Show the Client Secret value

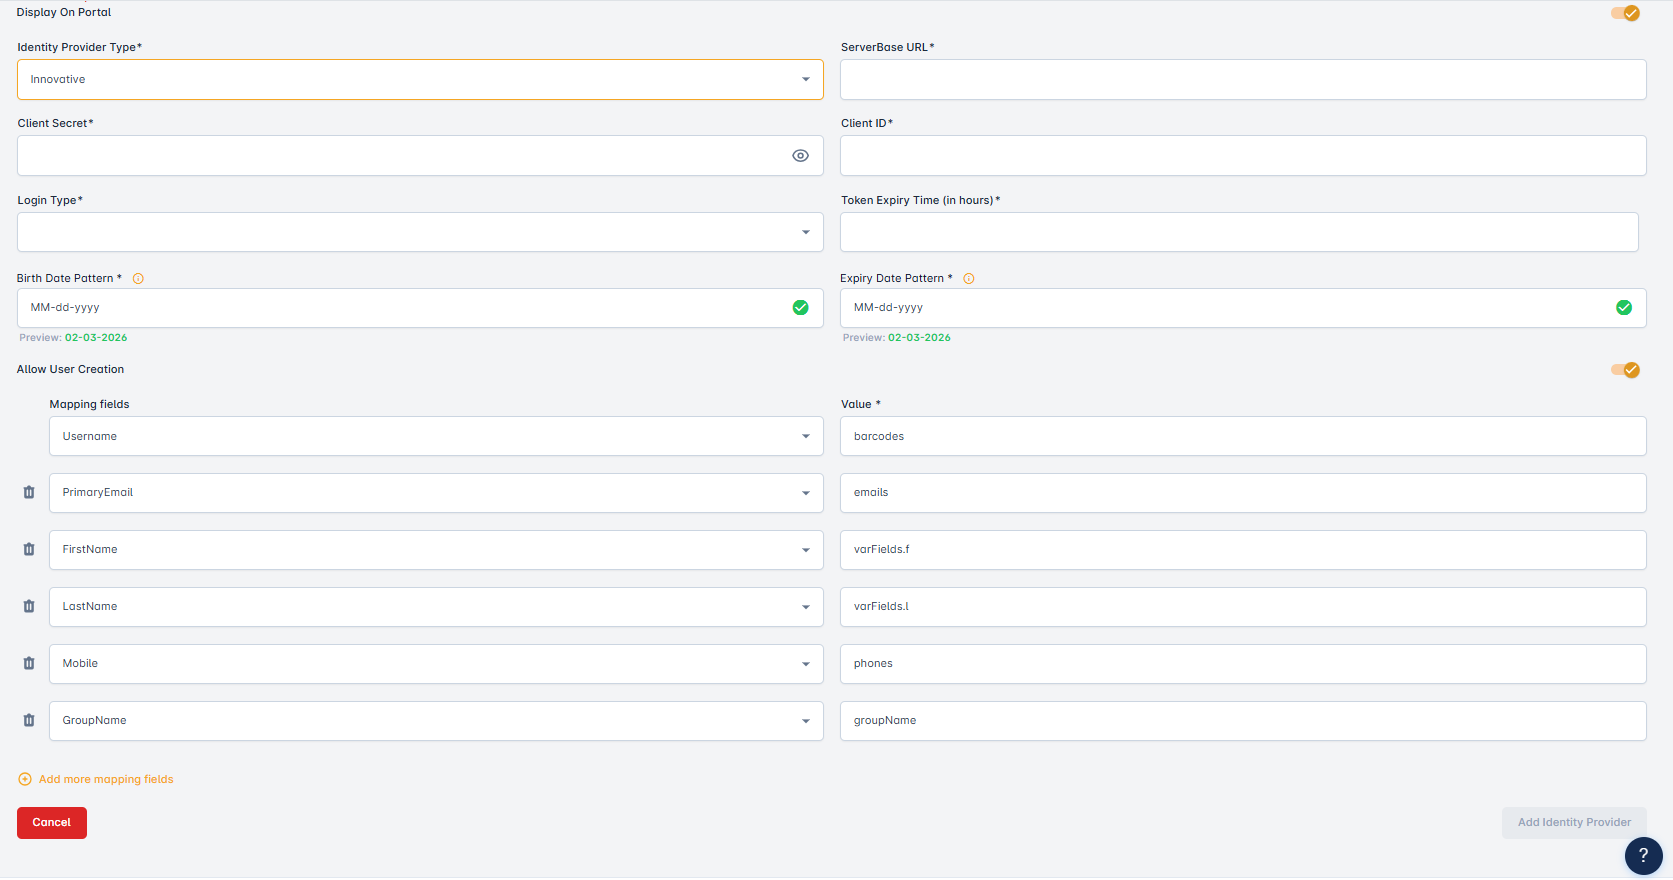click(x=800, y=156)
